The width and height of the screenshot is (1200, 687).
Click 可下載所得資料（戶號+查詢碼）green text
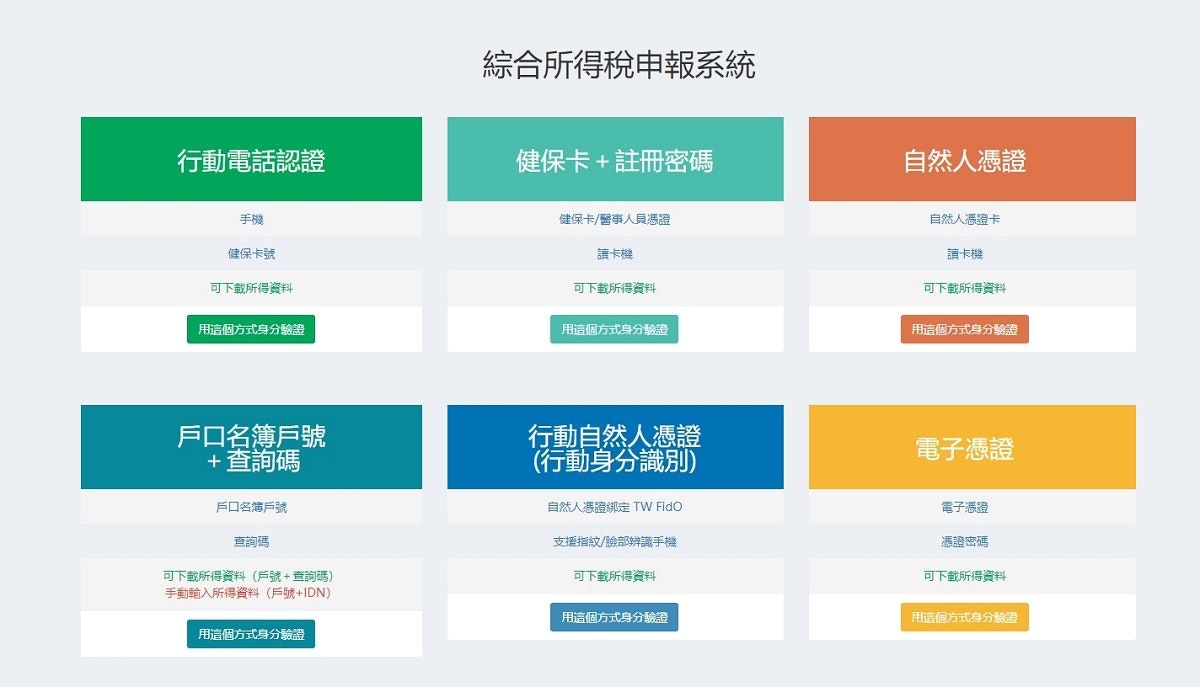pyautogui.click(x=248, y=576)
